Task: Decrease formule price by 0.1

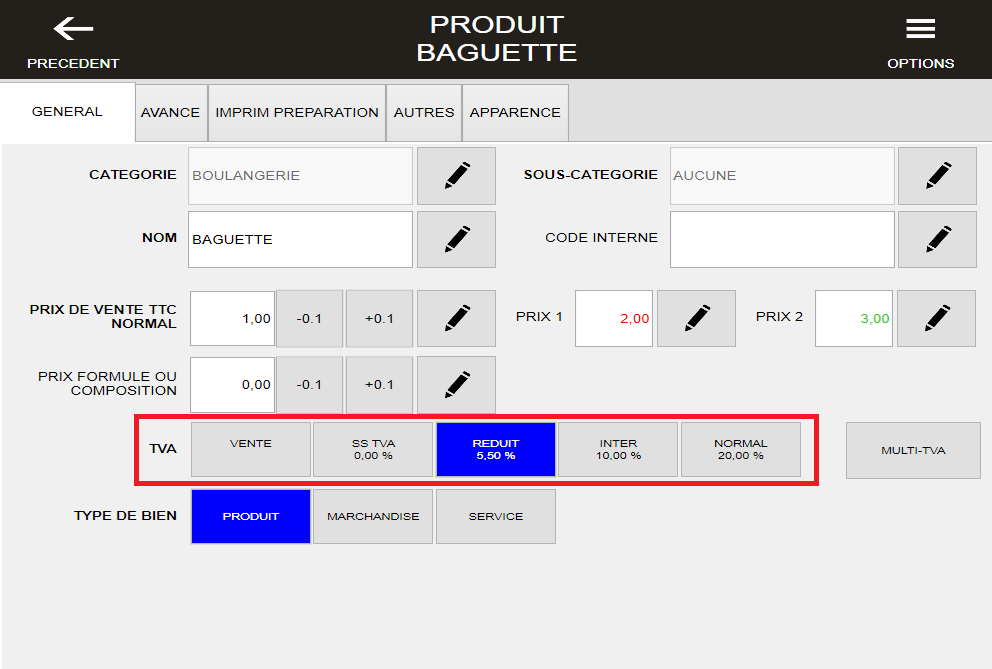Action: click(309, 385)
